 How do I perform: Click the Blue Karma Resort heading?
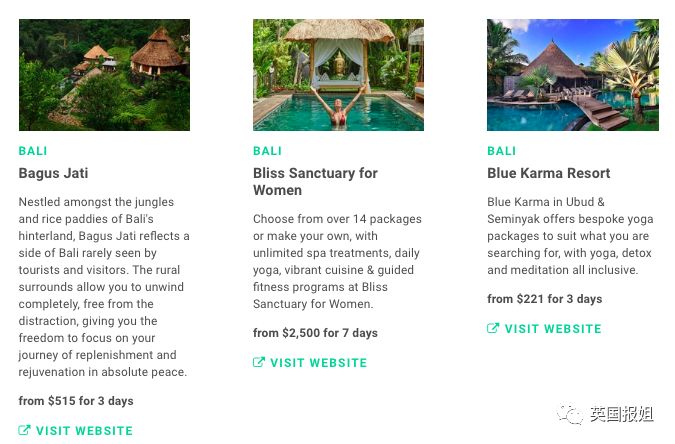coord(548,173)
